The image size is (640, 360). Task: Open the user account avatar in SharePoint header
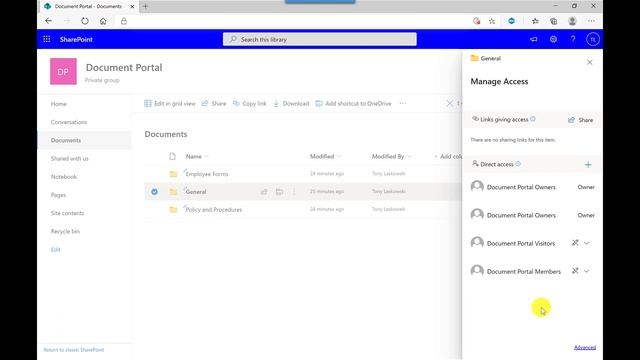coord(593,39)
